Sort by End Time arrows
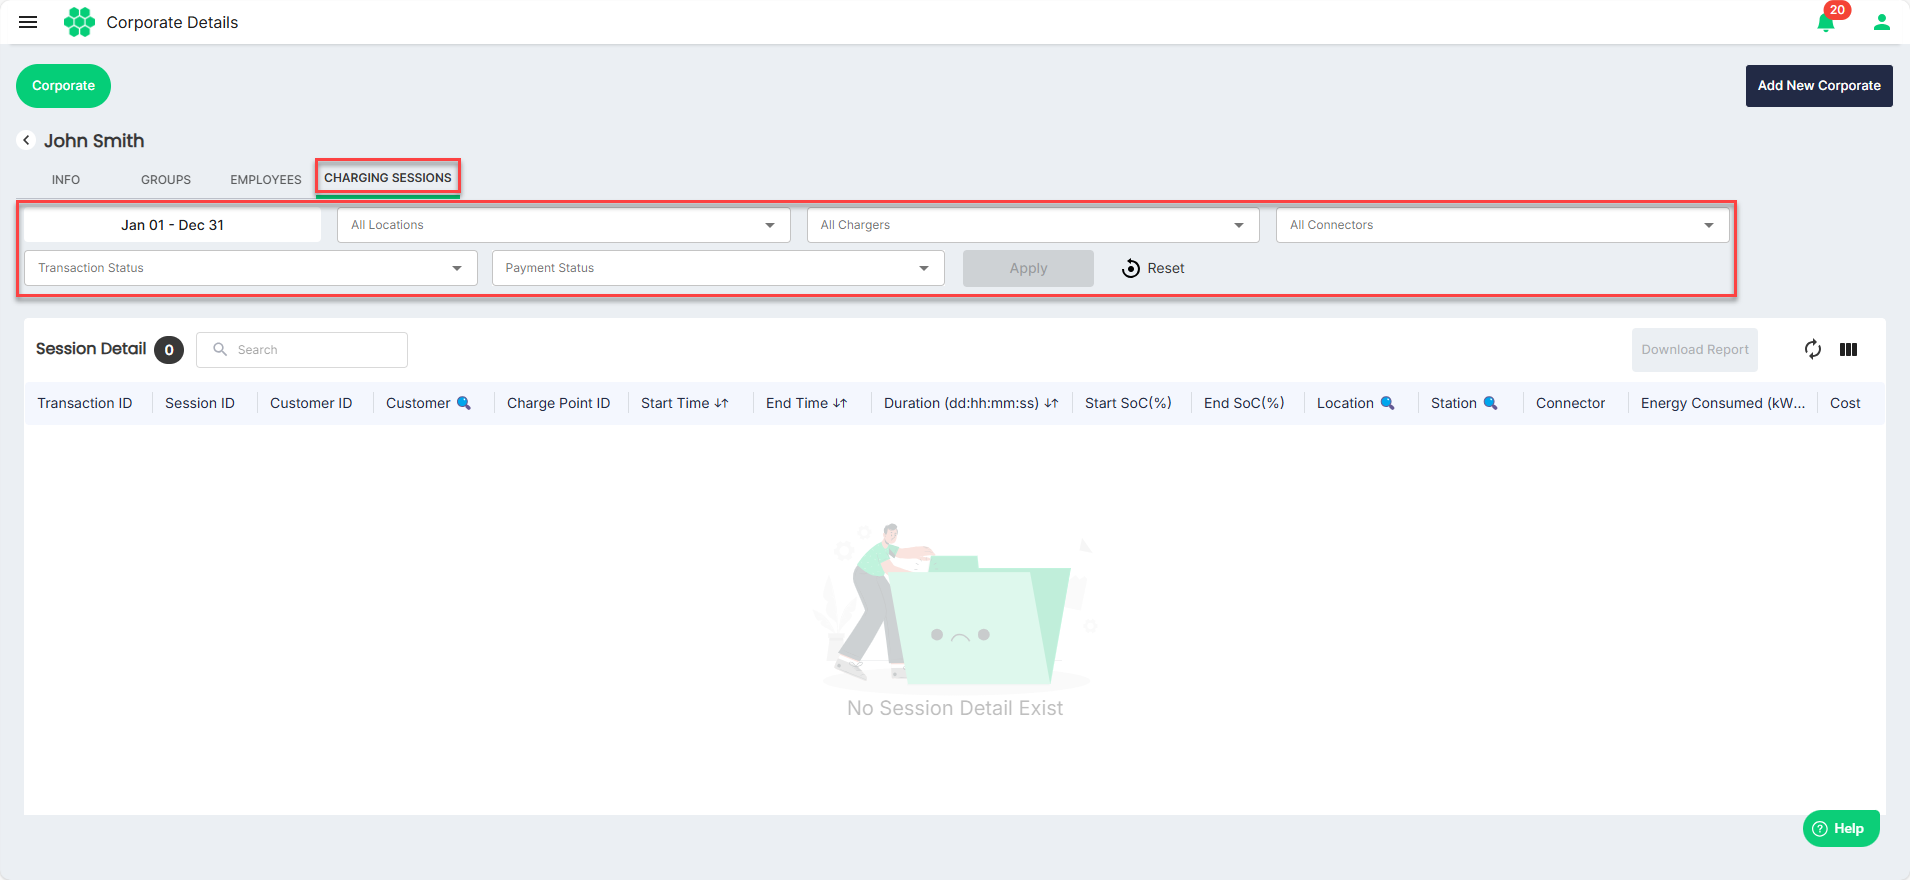 click(x=840, y=403)
